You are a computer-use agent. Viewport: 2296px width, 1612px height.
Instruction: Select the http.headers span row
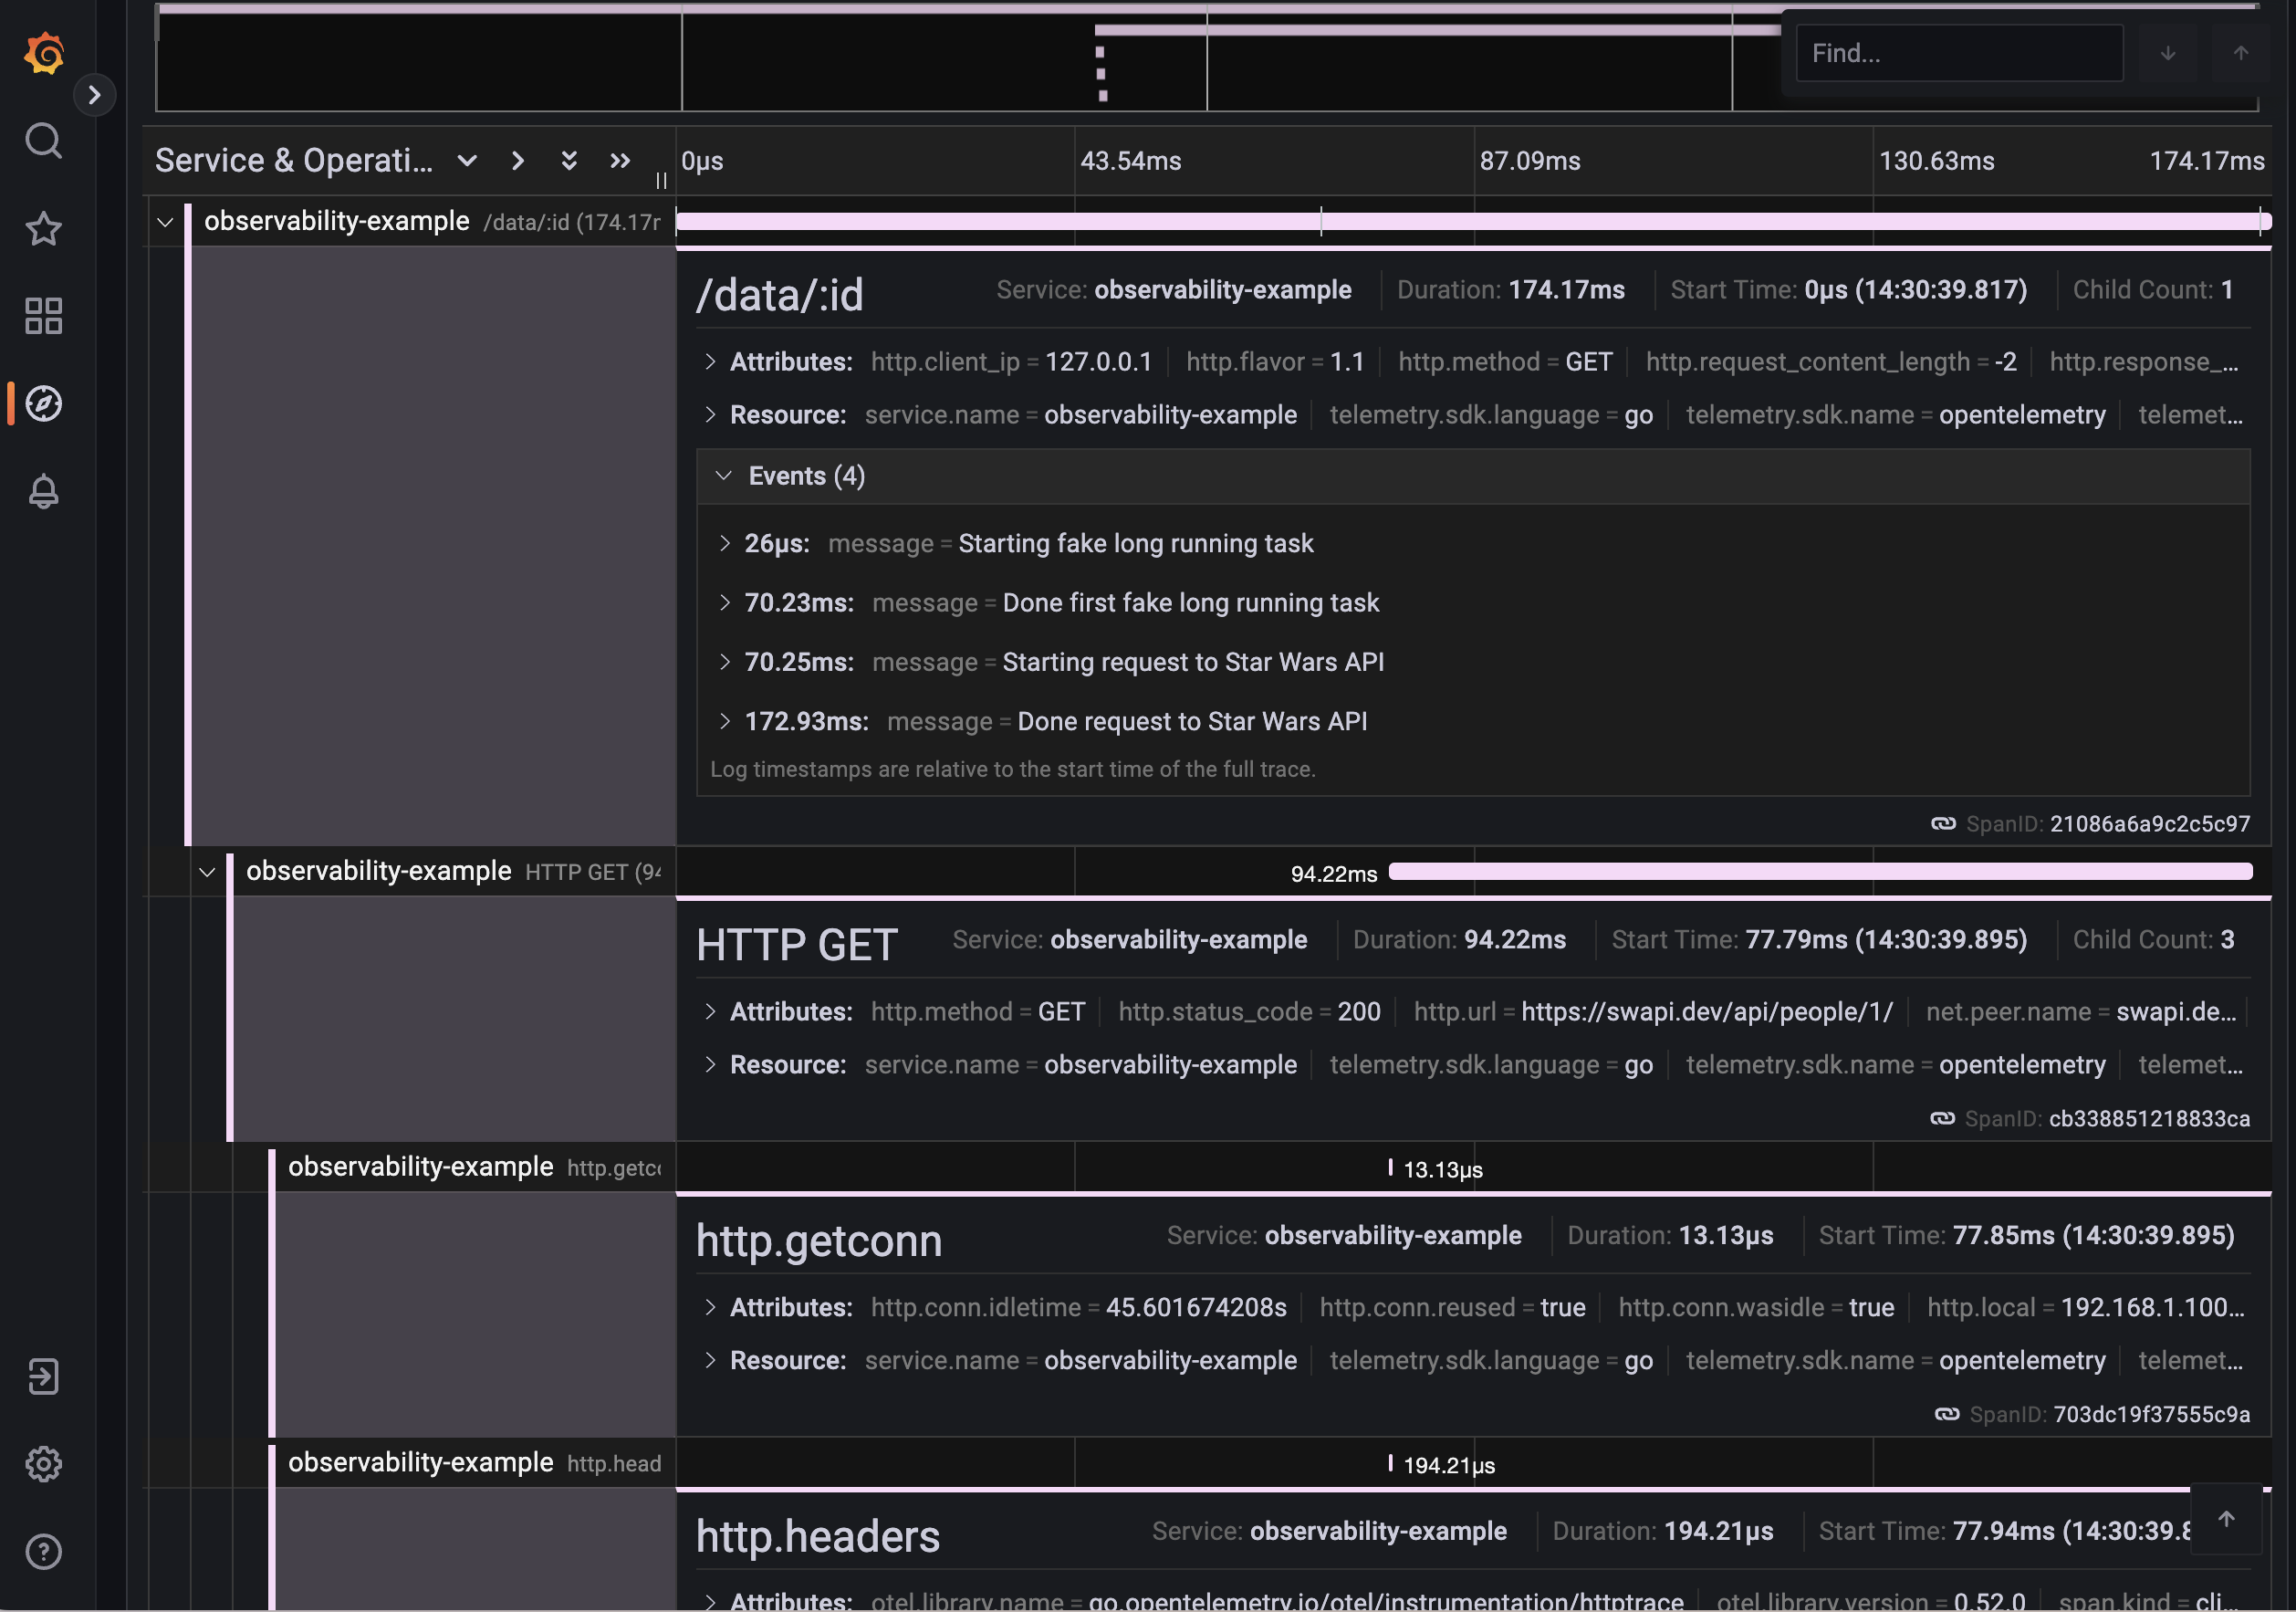474,1463
